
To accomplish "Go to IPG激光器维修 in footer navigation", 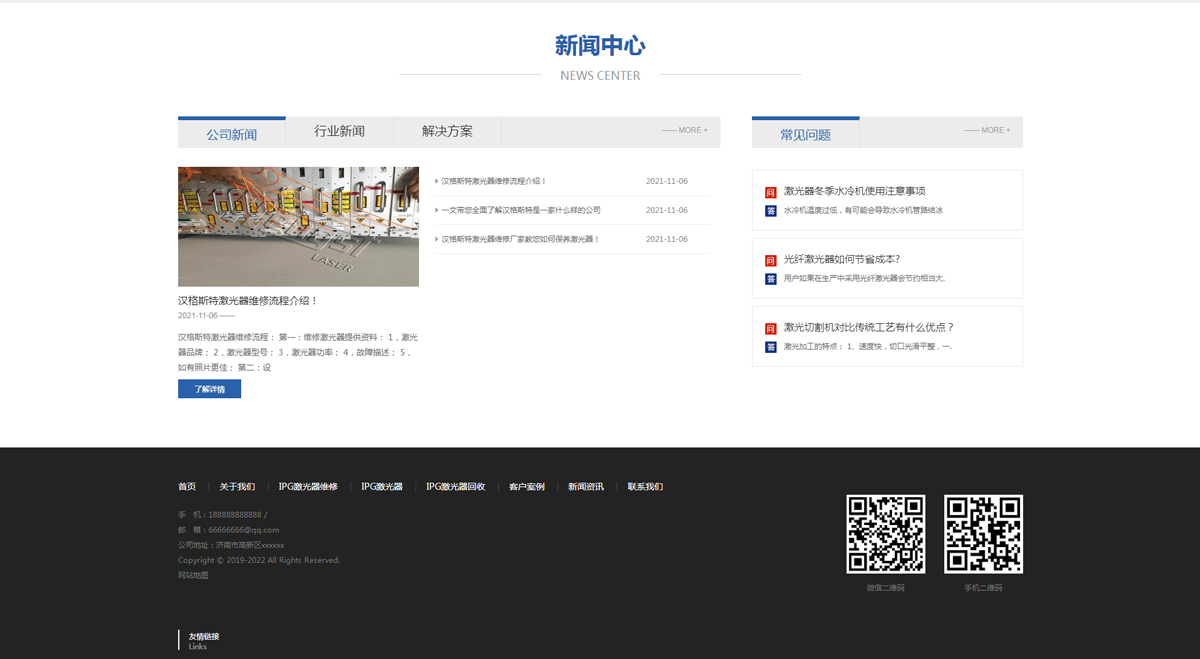I will 308,487.
